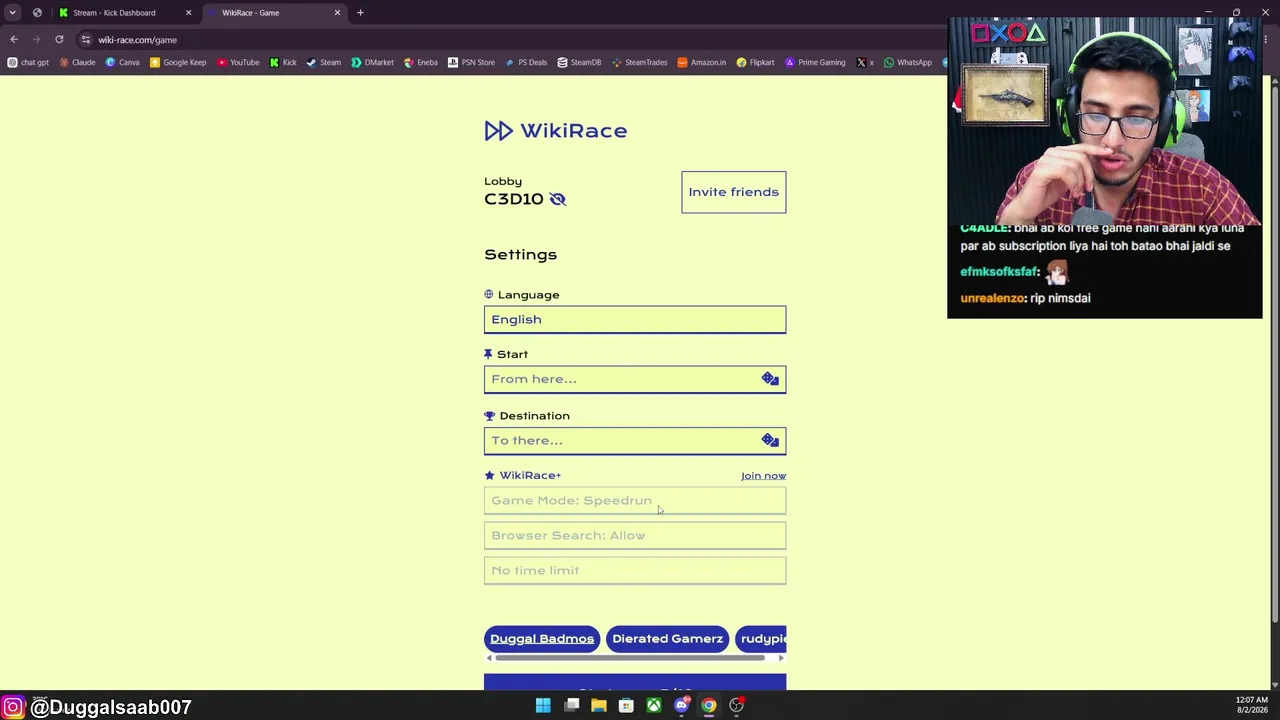Open the Google Keep bookmark

(178, 62)
